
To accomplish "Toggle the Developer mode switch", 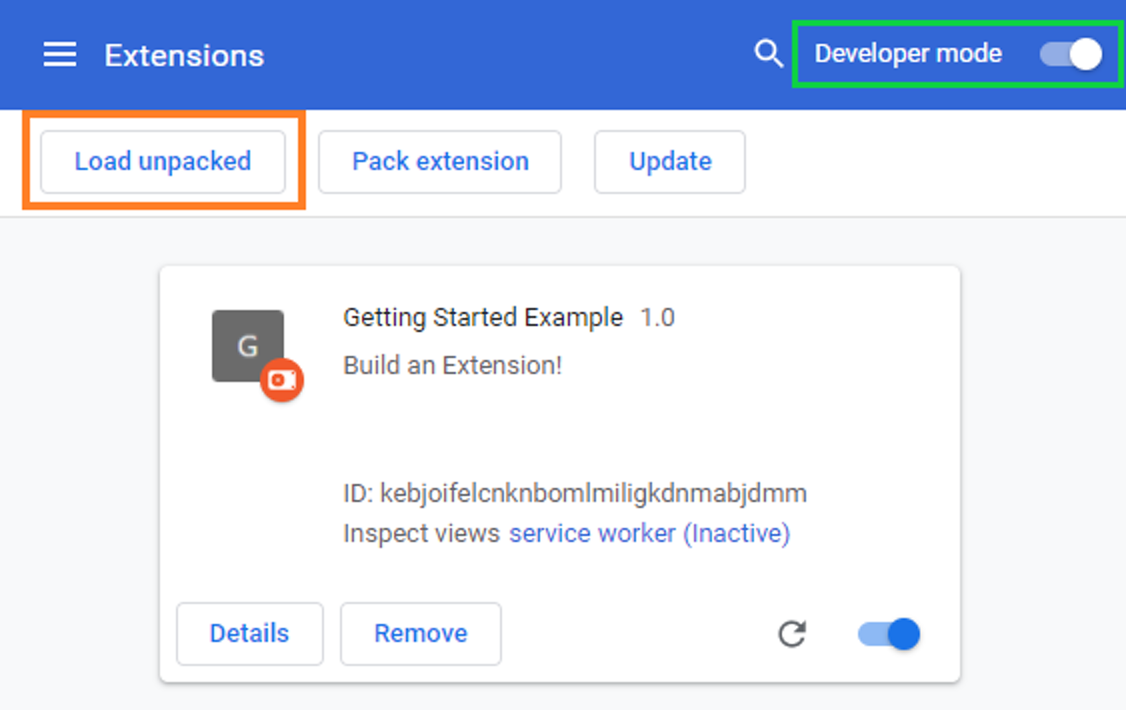I will click(x=1071, y=54).
